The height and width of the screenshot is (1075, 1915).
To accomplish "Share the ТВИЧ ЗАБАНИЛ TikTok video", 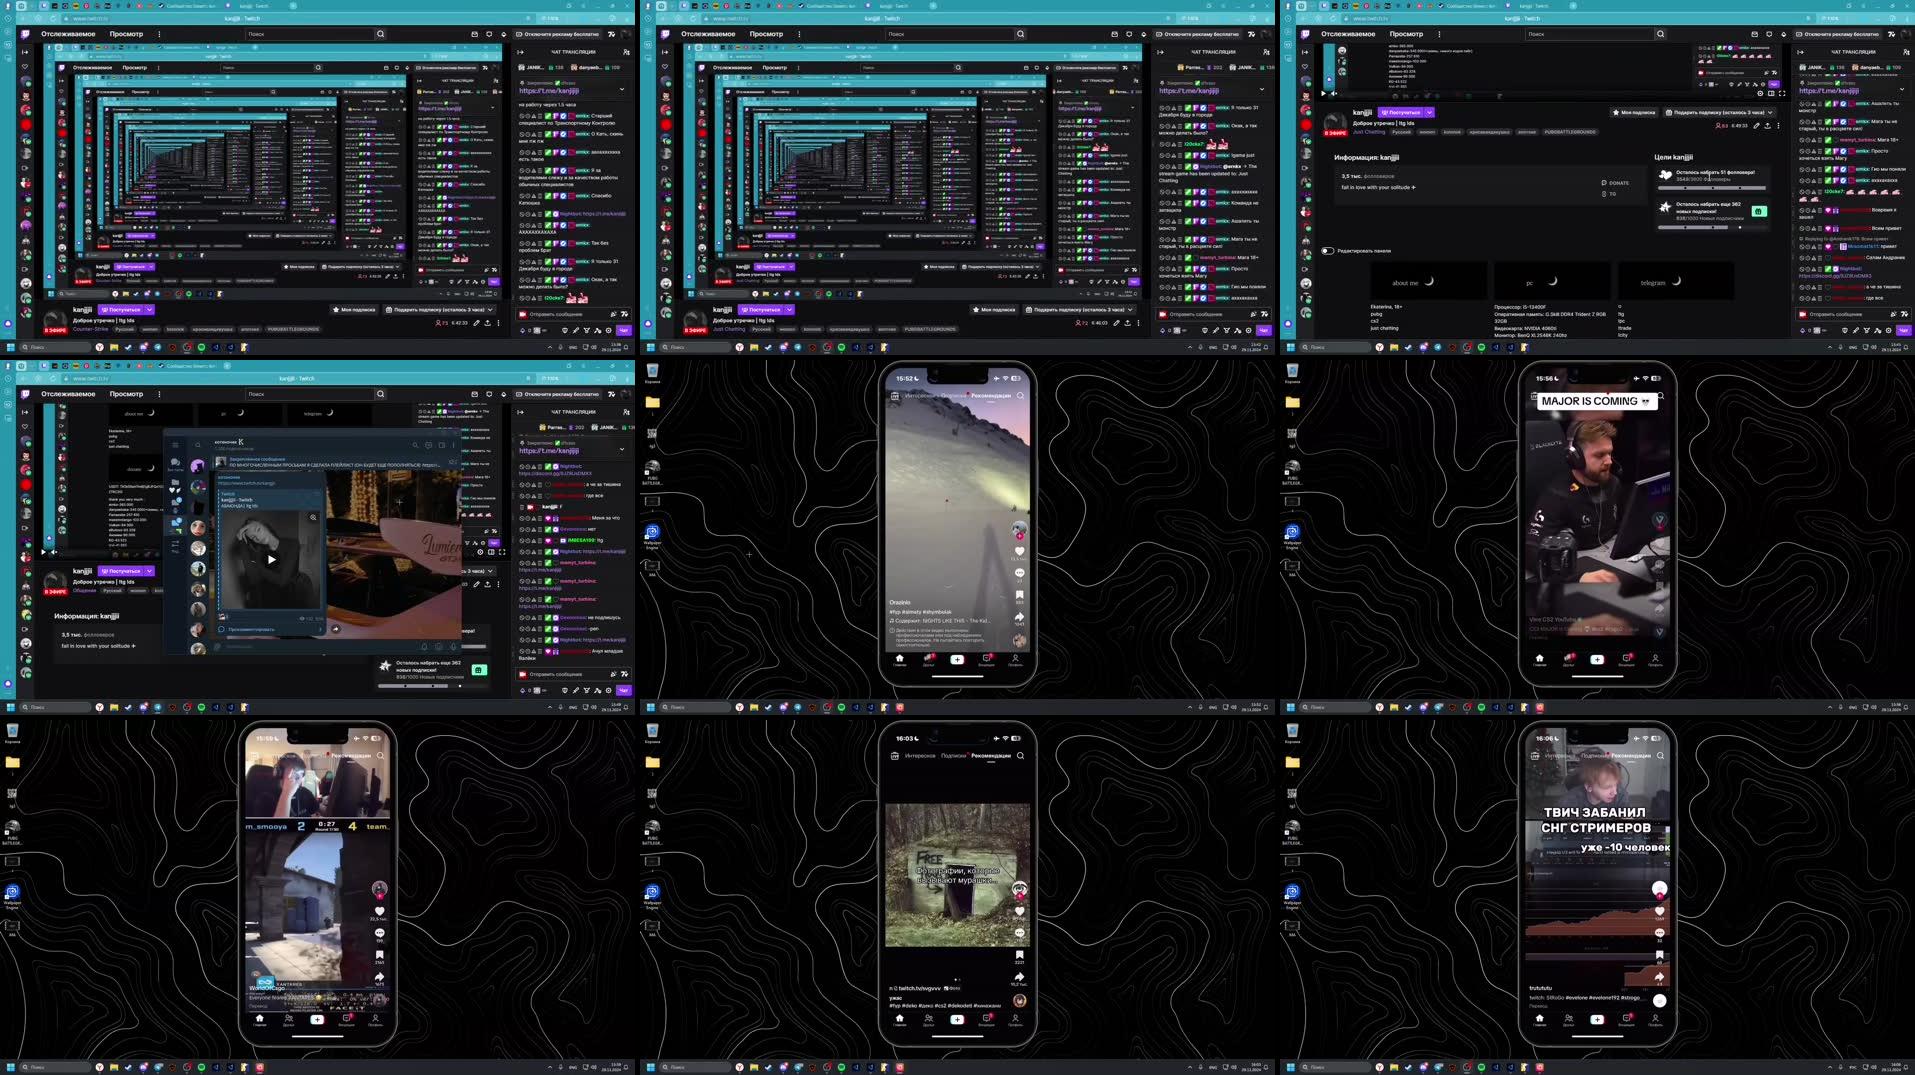I will coord(1659,978).
